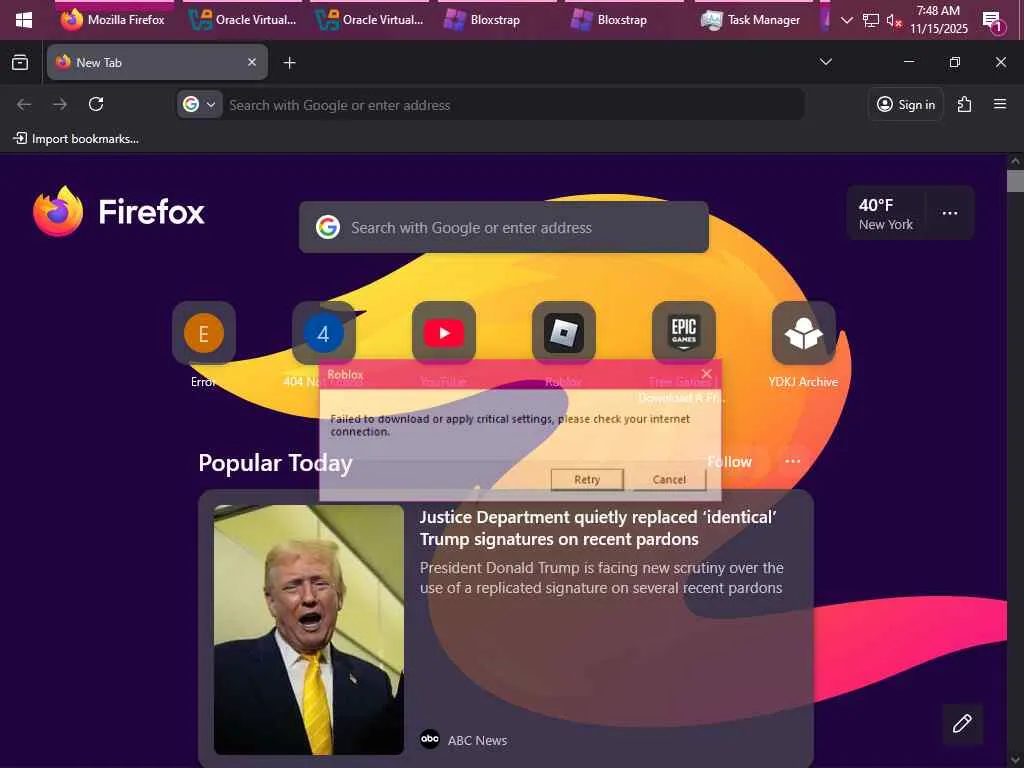Open Firefox View recent browsing icon

point(20,62)
